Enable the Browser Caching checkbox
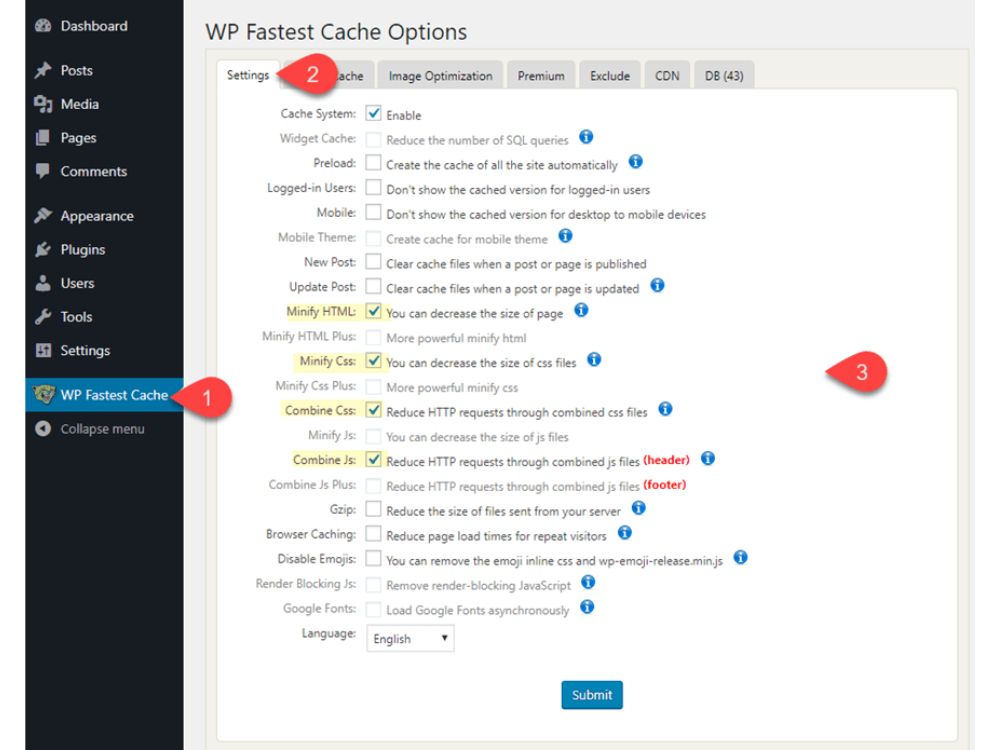 tap(374, 534)
